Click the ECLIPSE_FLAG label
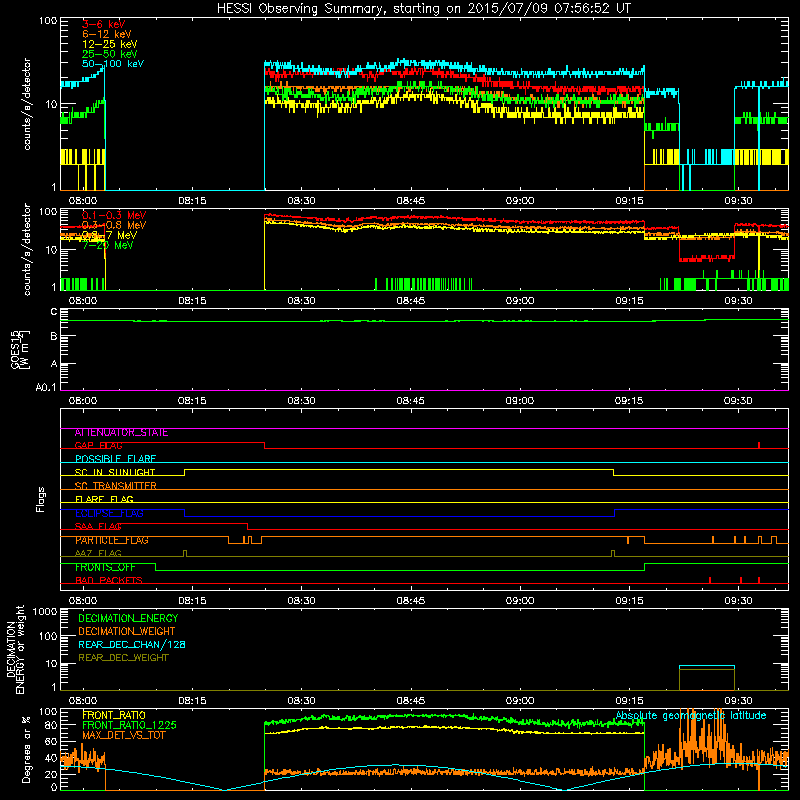This screenshot has height=800, width=800. (109, 513)
